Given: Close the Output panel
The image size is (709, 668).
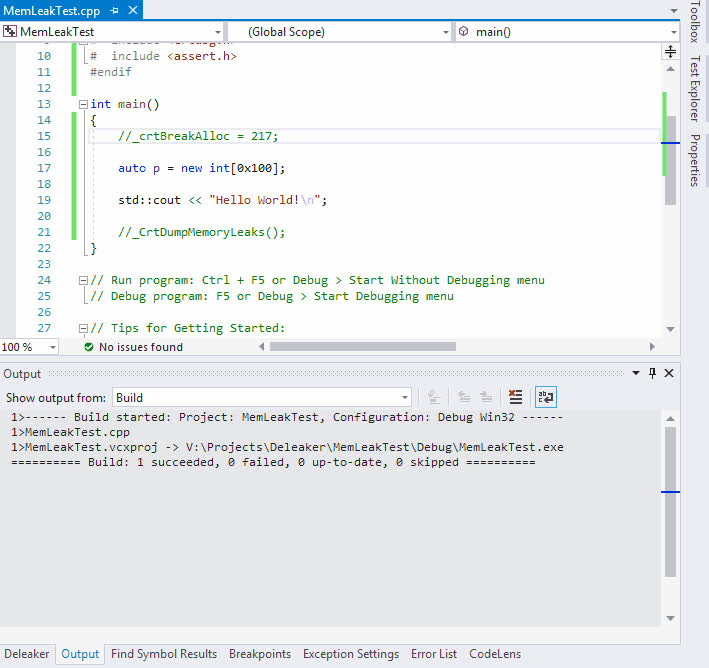Looking at the screenshot, I should [x=669, y=373].
